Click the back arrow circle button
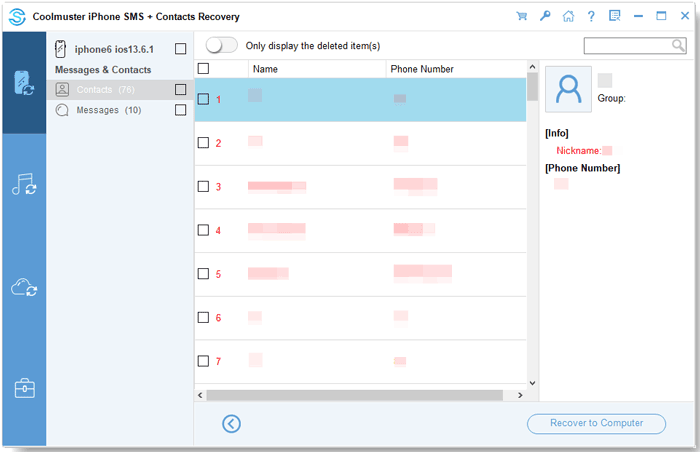700x452 pixels. pyautogui.click(x=231, y=423)
